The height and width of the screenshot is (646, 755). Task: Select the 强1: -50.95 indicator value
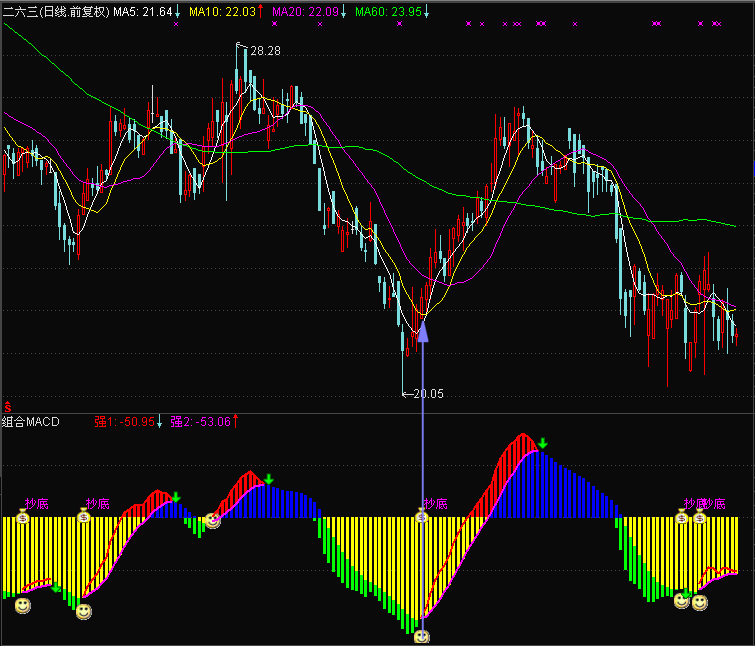click(x=125, y=422)
